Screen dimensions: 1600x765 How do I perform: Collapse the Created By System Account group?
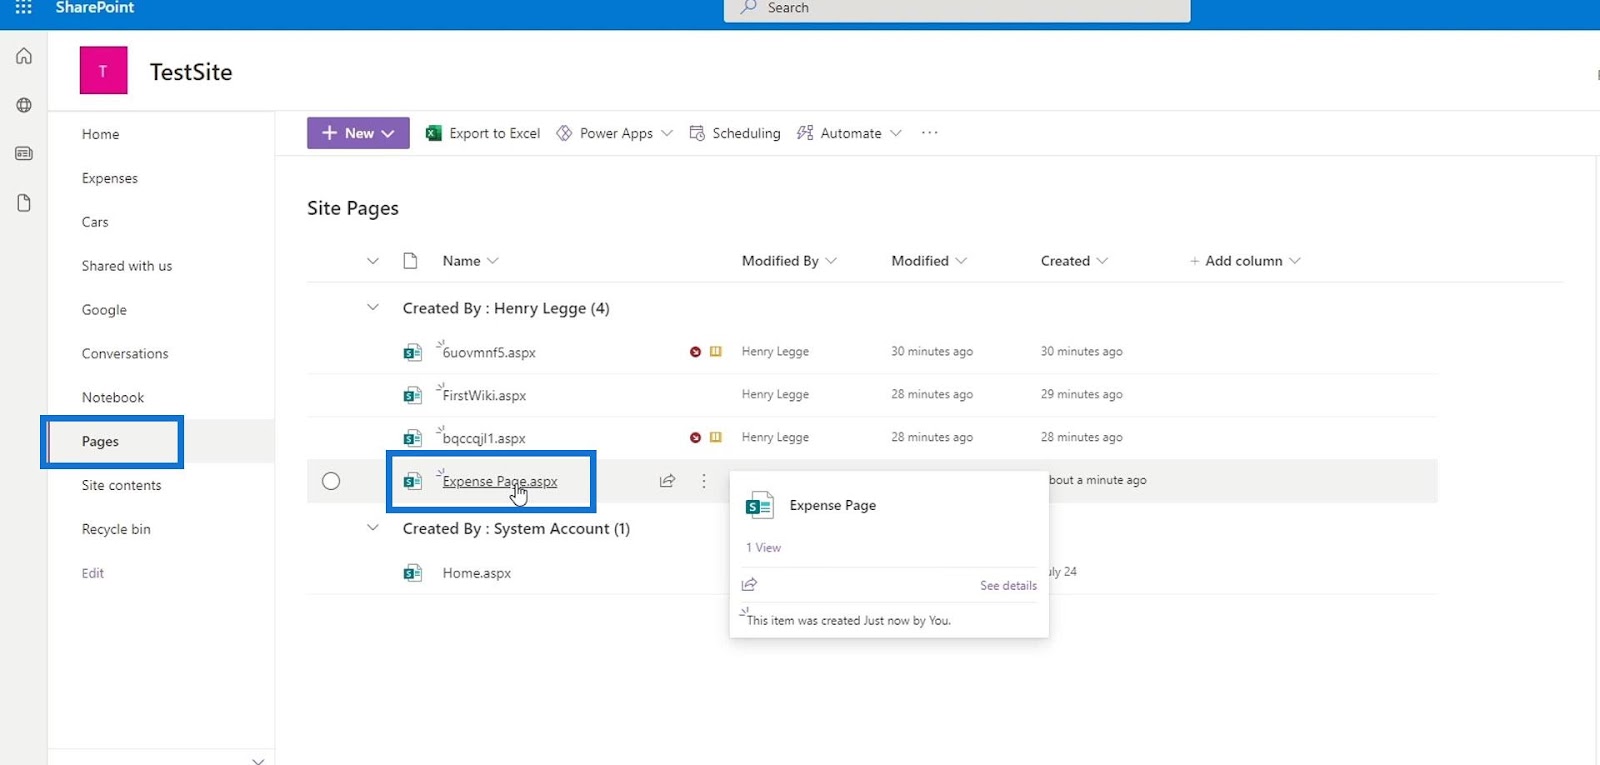click(x=373, y=528)
